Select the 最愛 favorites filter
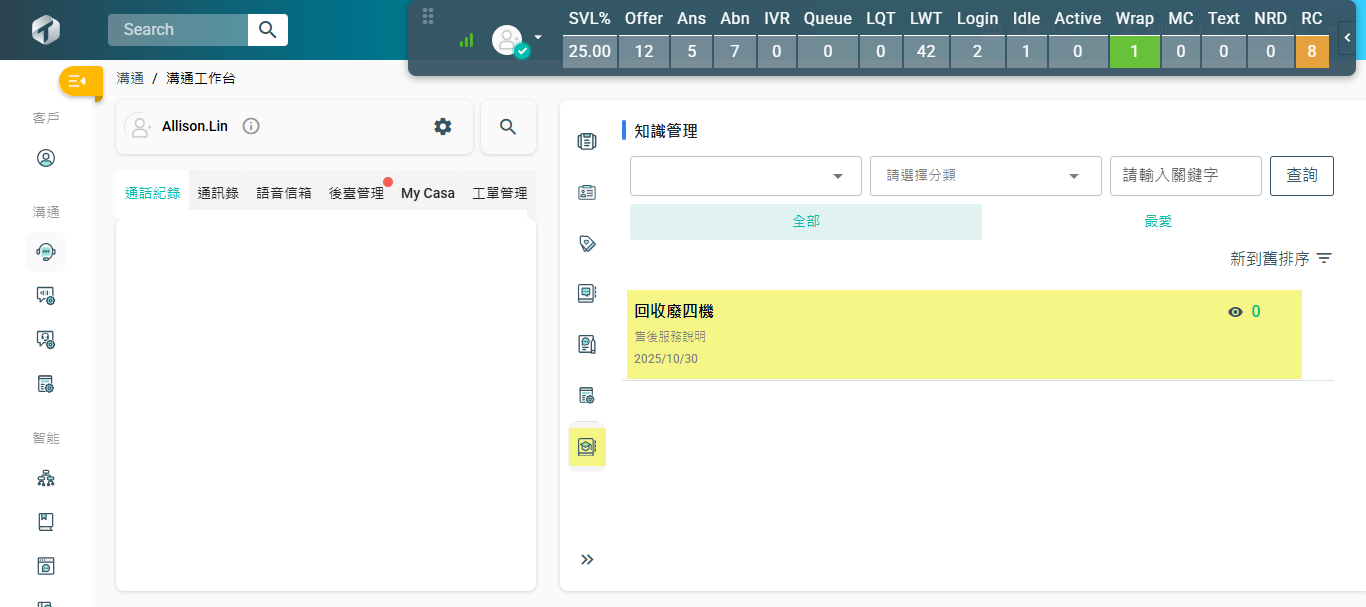 point(1157,222)
